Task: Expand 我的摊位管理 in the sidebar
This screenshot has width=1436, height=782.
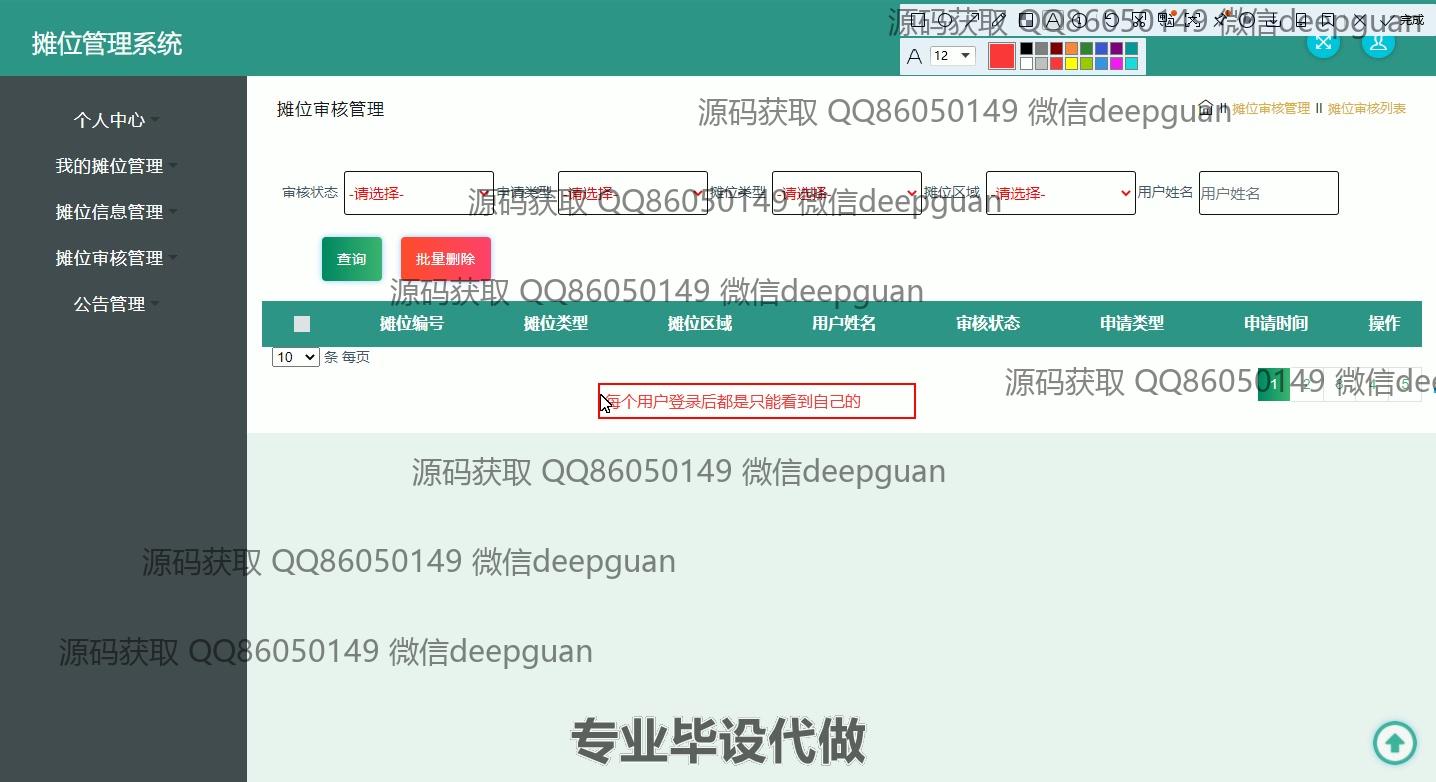Action: click(116, 166)
